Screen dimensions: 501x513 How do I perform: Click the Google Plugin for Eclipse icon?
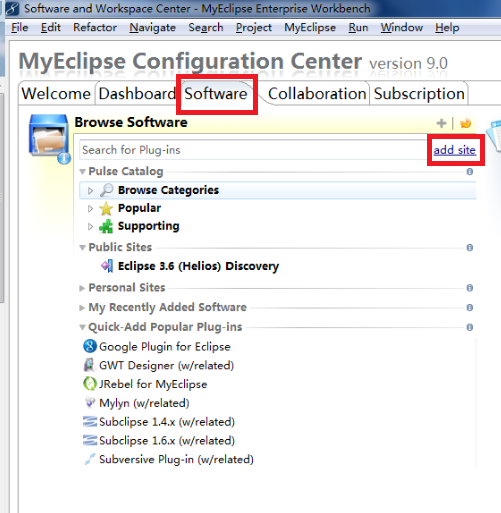point(90,346)
